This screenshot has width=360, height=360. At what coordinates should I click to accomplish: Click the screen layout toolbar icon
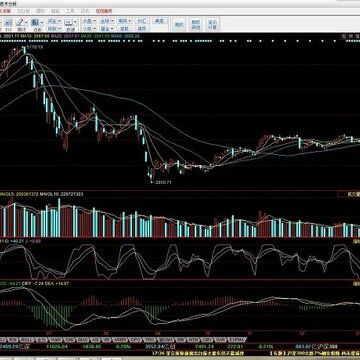(69, 22)
